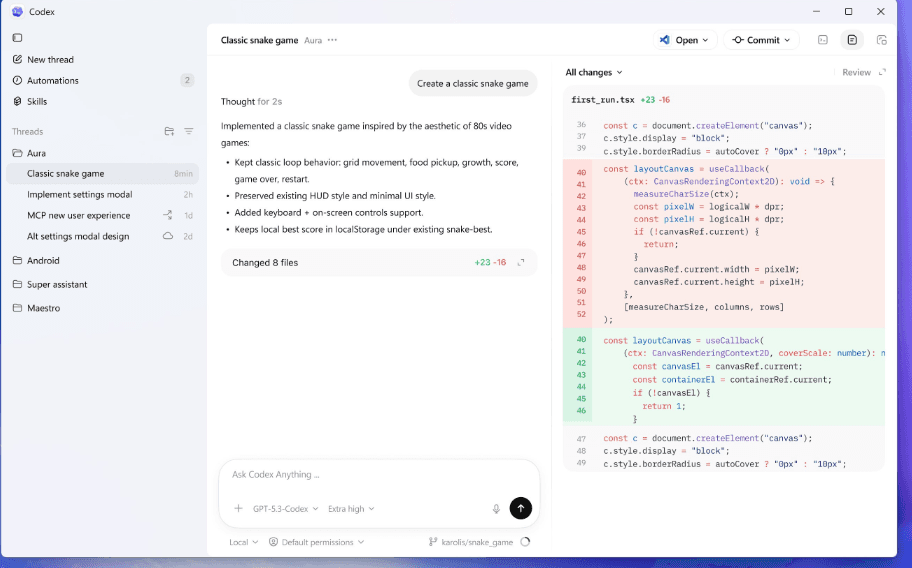
Task: Click the cloud icon beside Alt settings modal design
Action: pyautogui.click(x=168, y=236)
